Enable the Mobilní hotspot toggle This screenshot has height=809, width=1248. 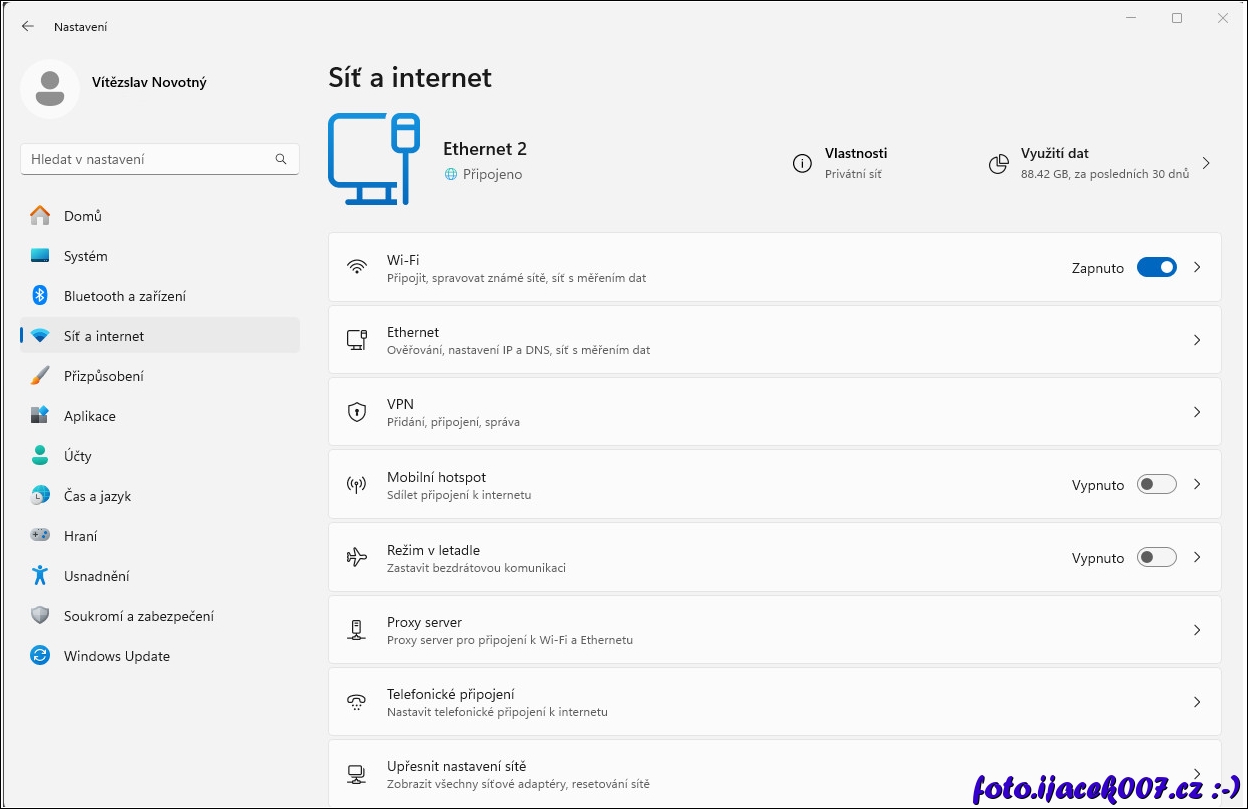(x=1157, y=485)
